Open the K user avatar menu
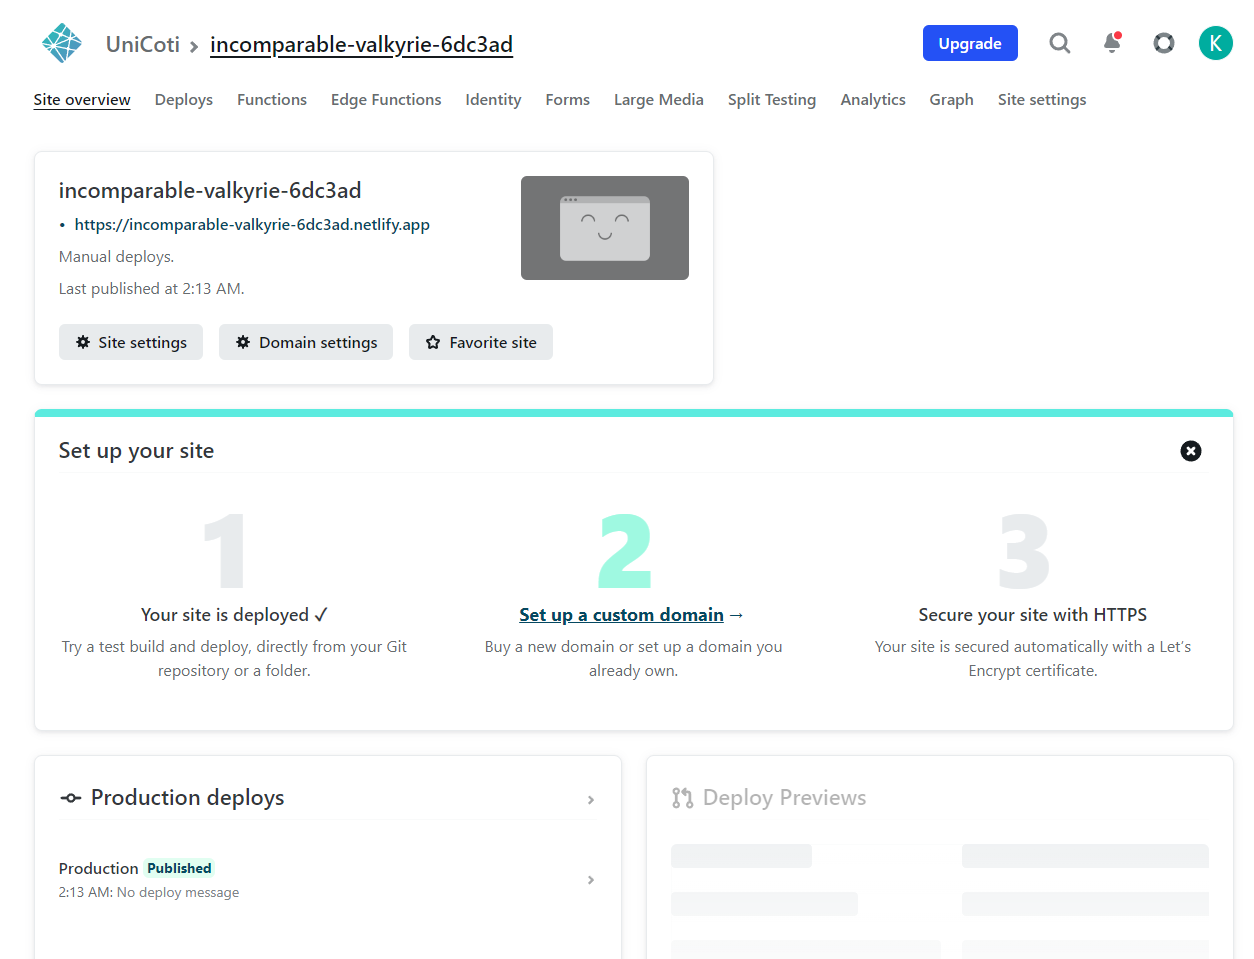Viewport: 1254px width, 959px height. [1216, 43]
